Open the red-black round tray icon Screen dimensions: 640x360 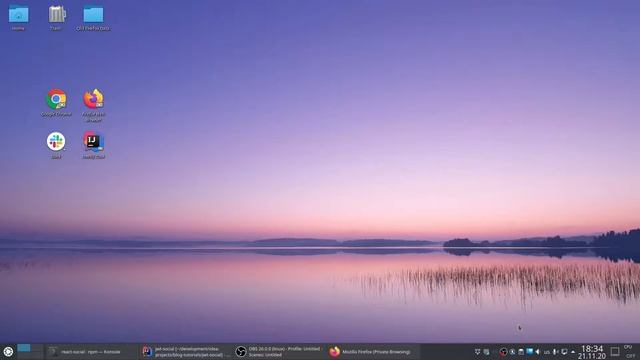point(503,352)
